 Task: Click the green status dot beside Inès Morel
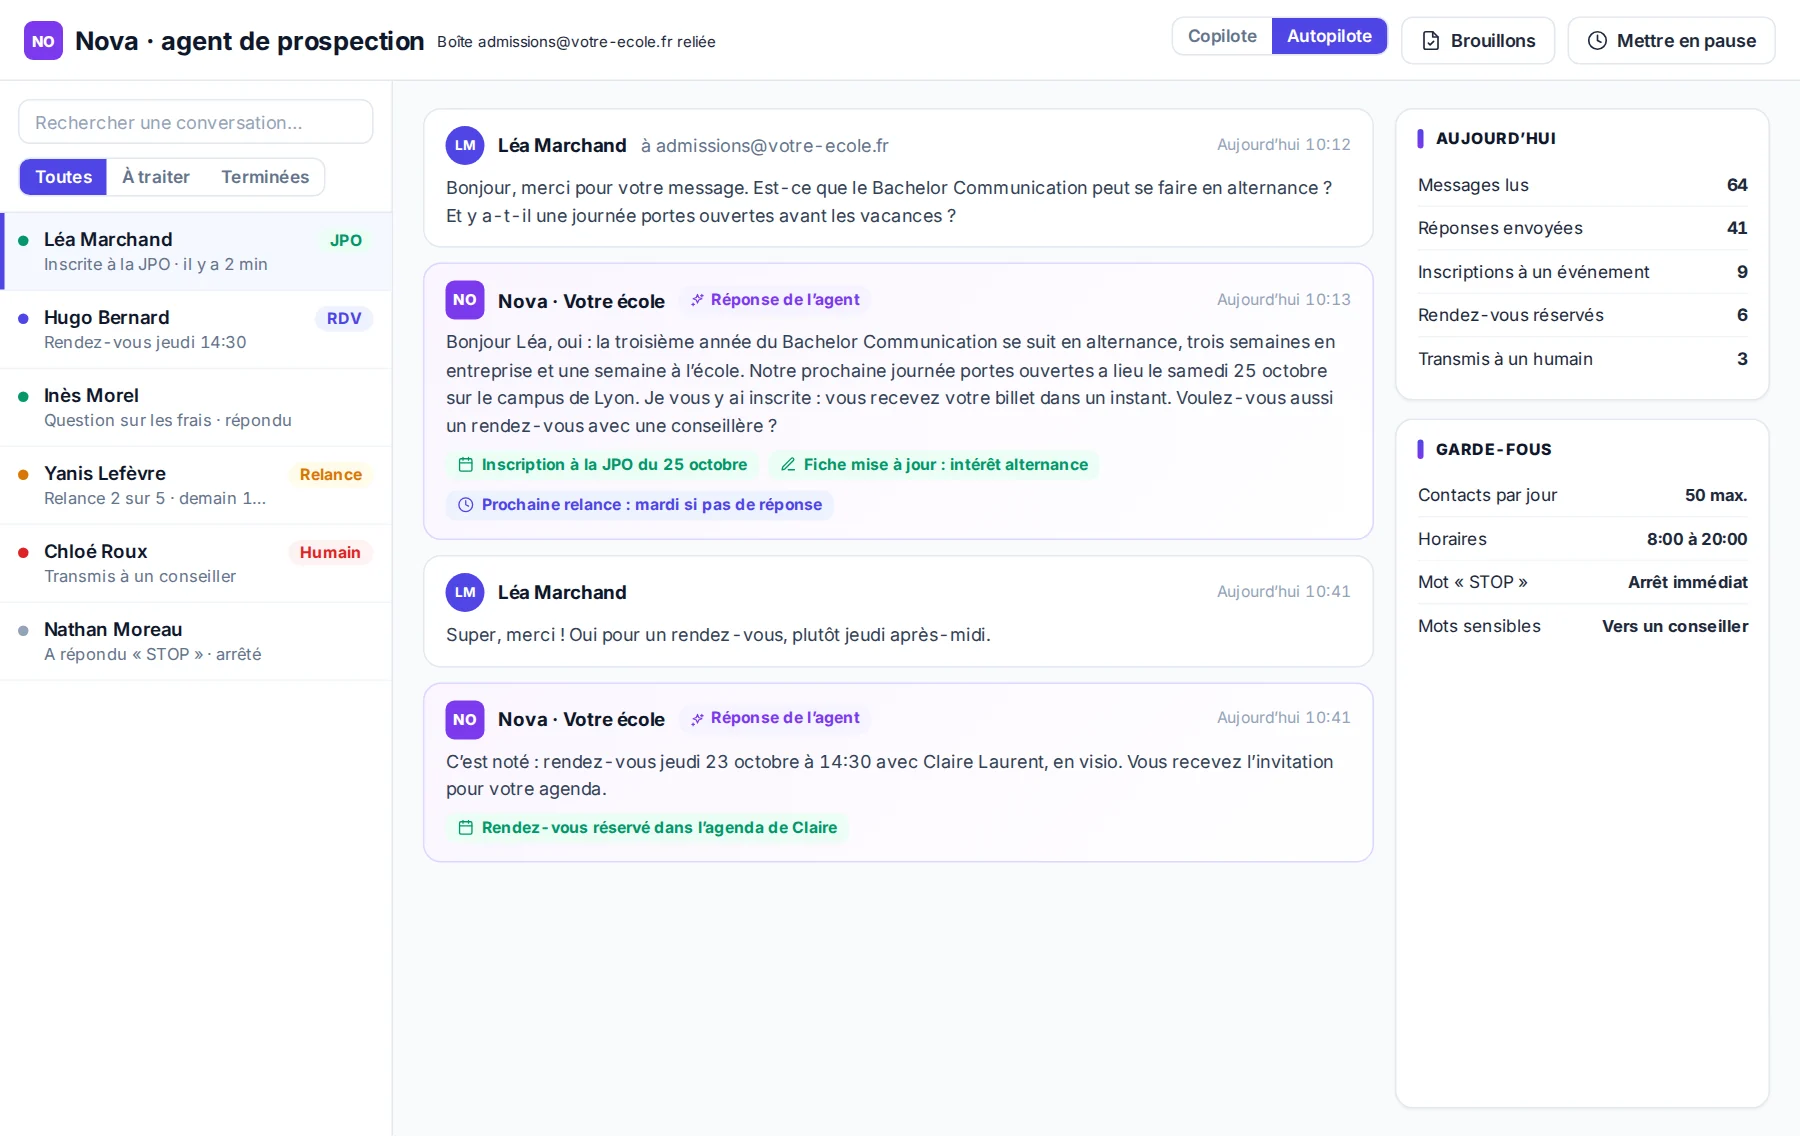tap(23, 396)
